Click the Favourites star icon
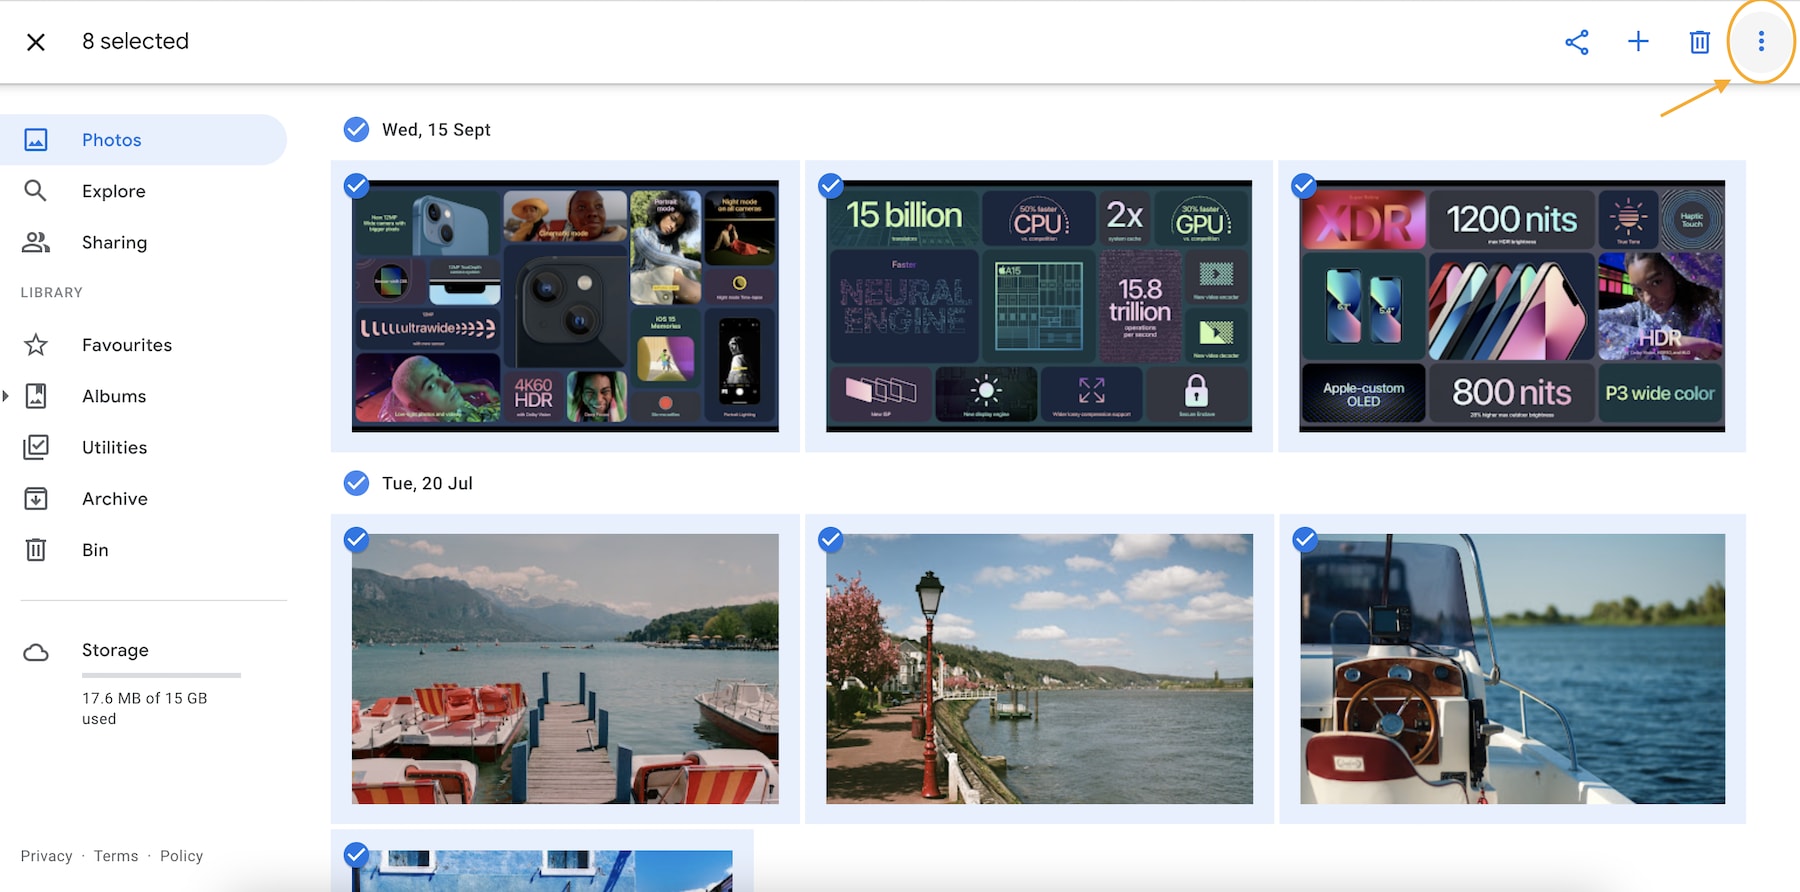Screen dimensions: 1800x892 36,345
